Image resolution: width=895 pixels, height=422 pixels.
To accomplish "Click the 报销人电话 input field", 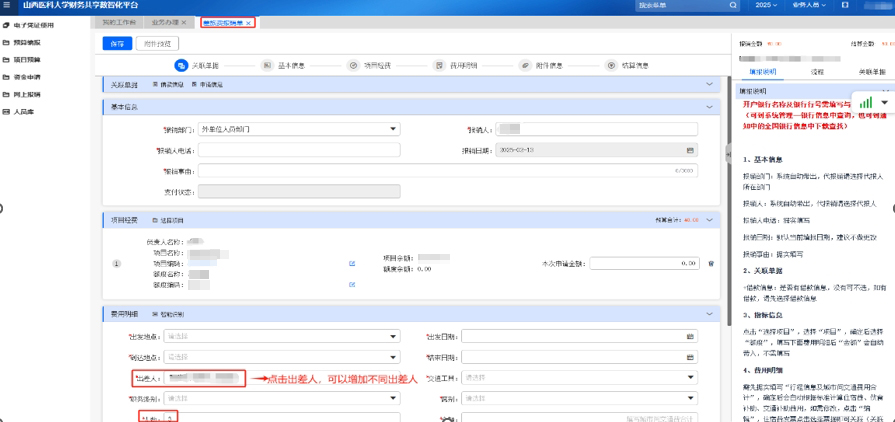I will pos(299,150).
